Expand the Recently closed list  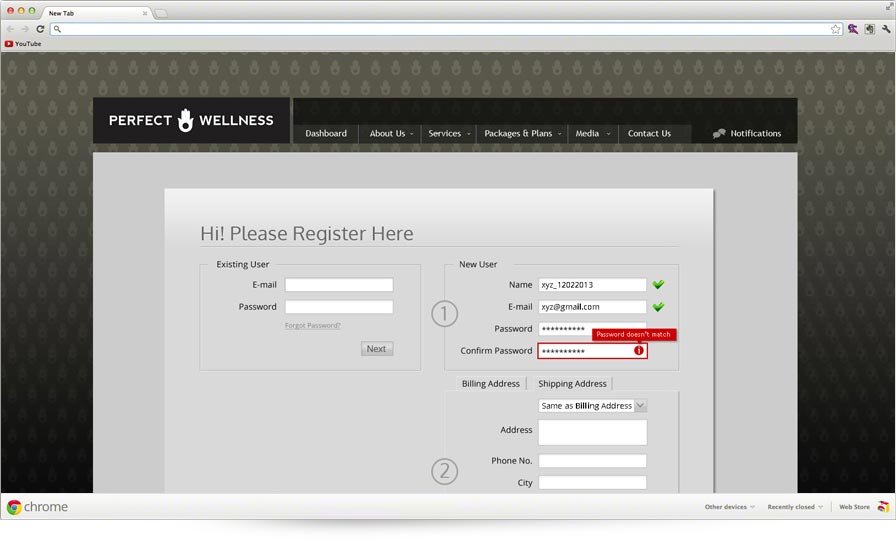(795, 507)
